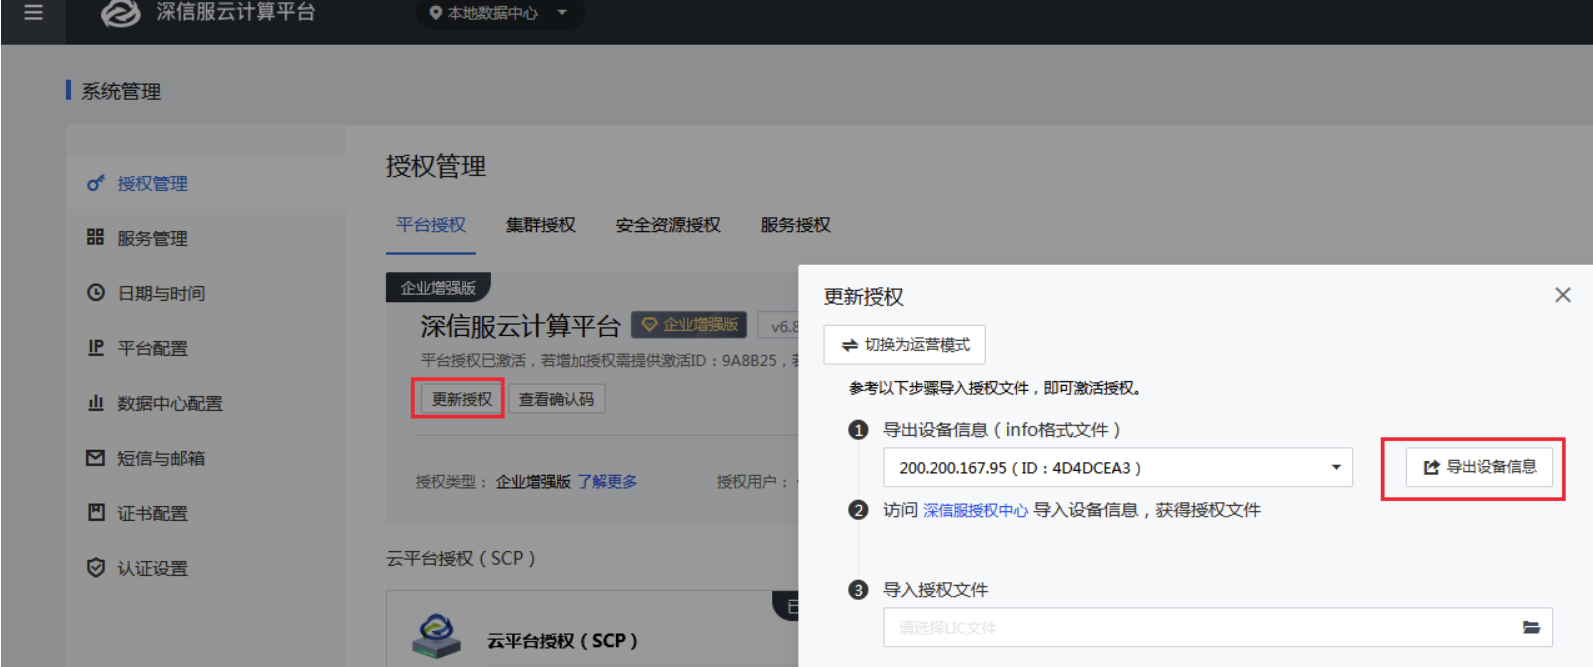1593x667 pixels.
Task: Open 短信与邮箱 settings
Action: (160, 459)
